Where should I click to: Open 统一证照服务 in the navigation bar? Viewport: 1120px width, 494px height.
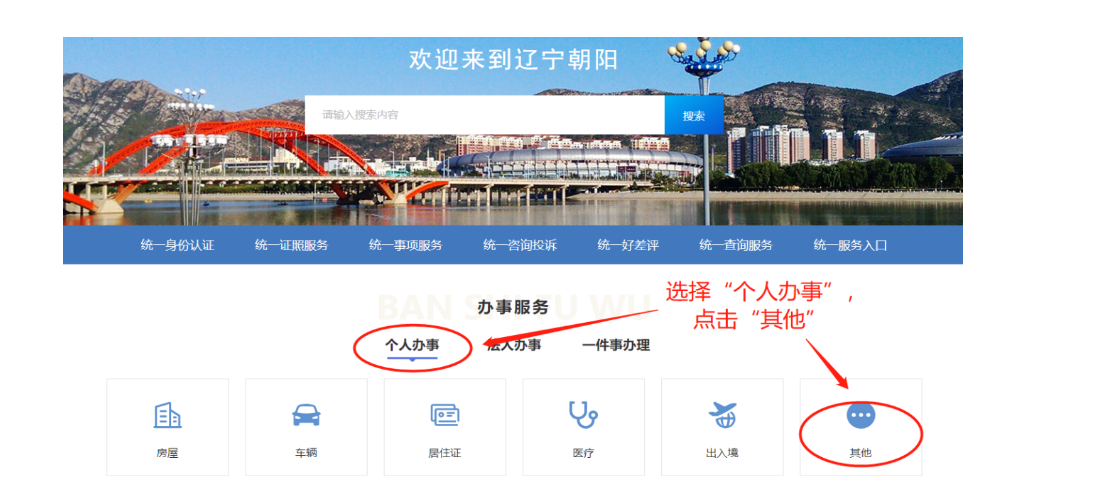(x=291, y=246)
